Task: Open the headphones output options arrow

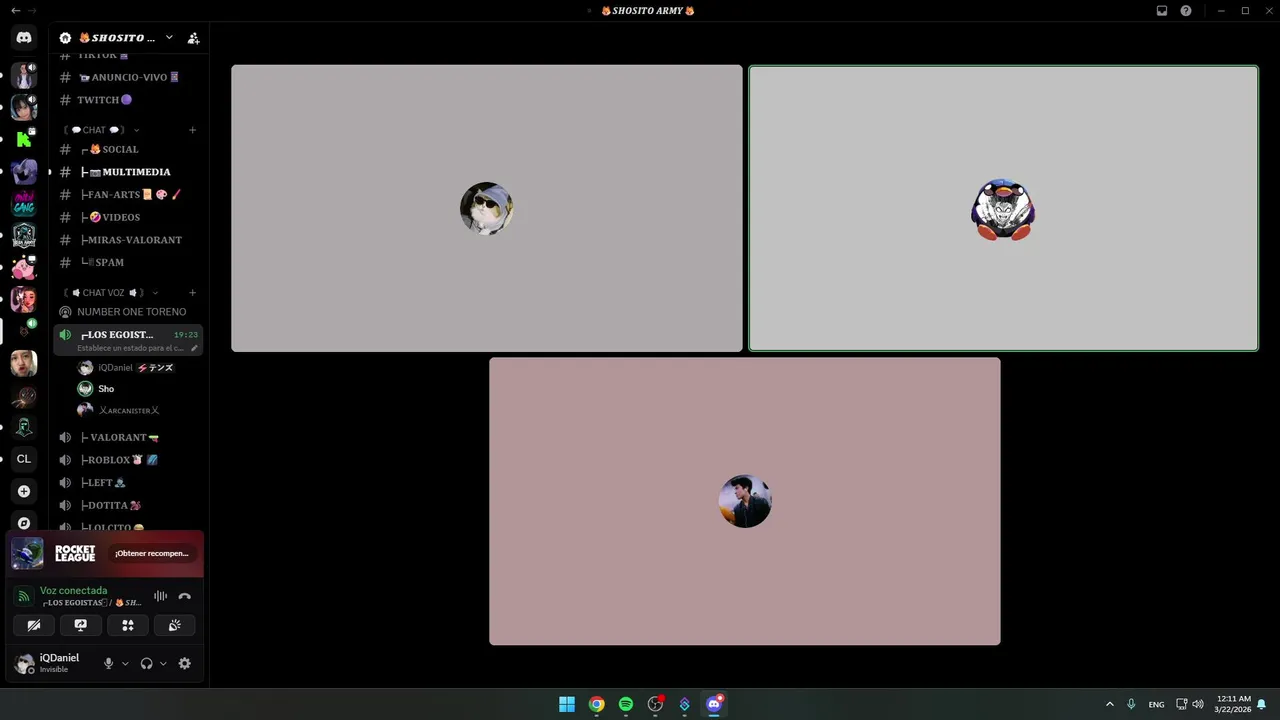Action: (x=163, y=663)
